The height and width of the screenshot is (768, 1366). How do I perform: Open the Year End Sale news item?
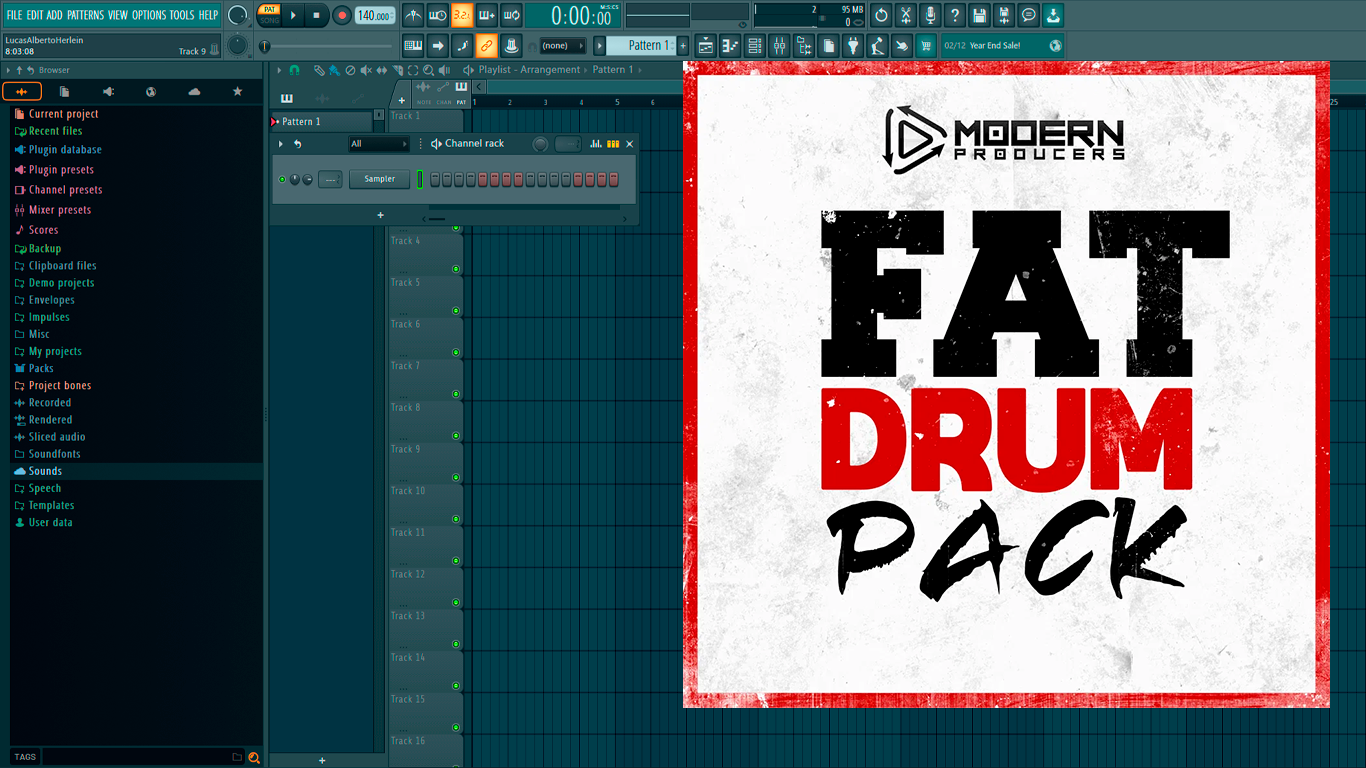pos(1003,45)
